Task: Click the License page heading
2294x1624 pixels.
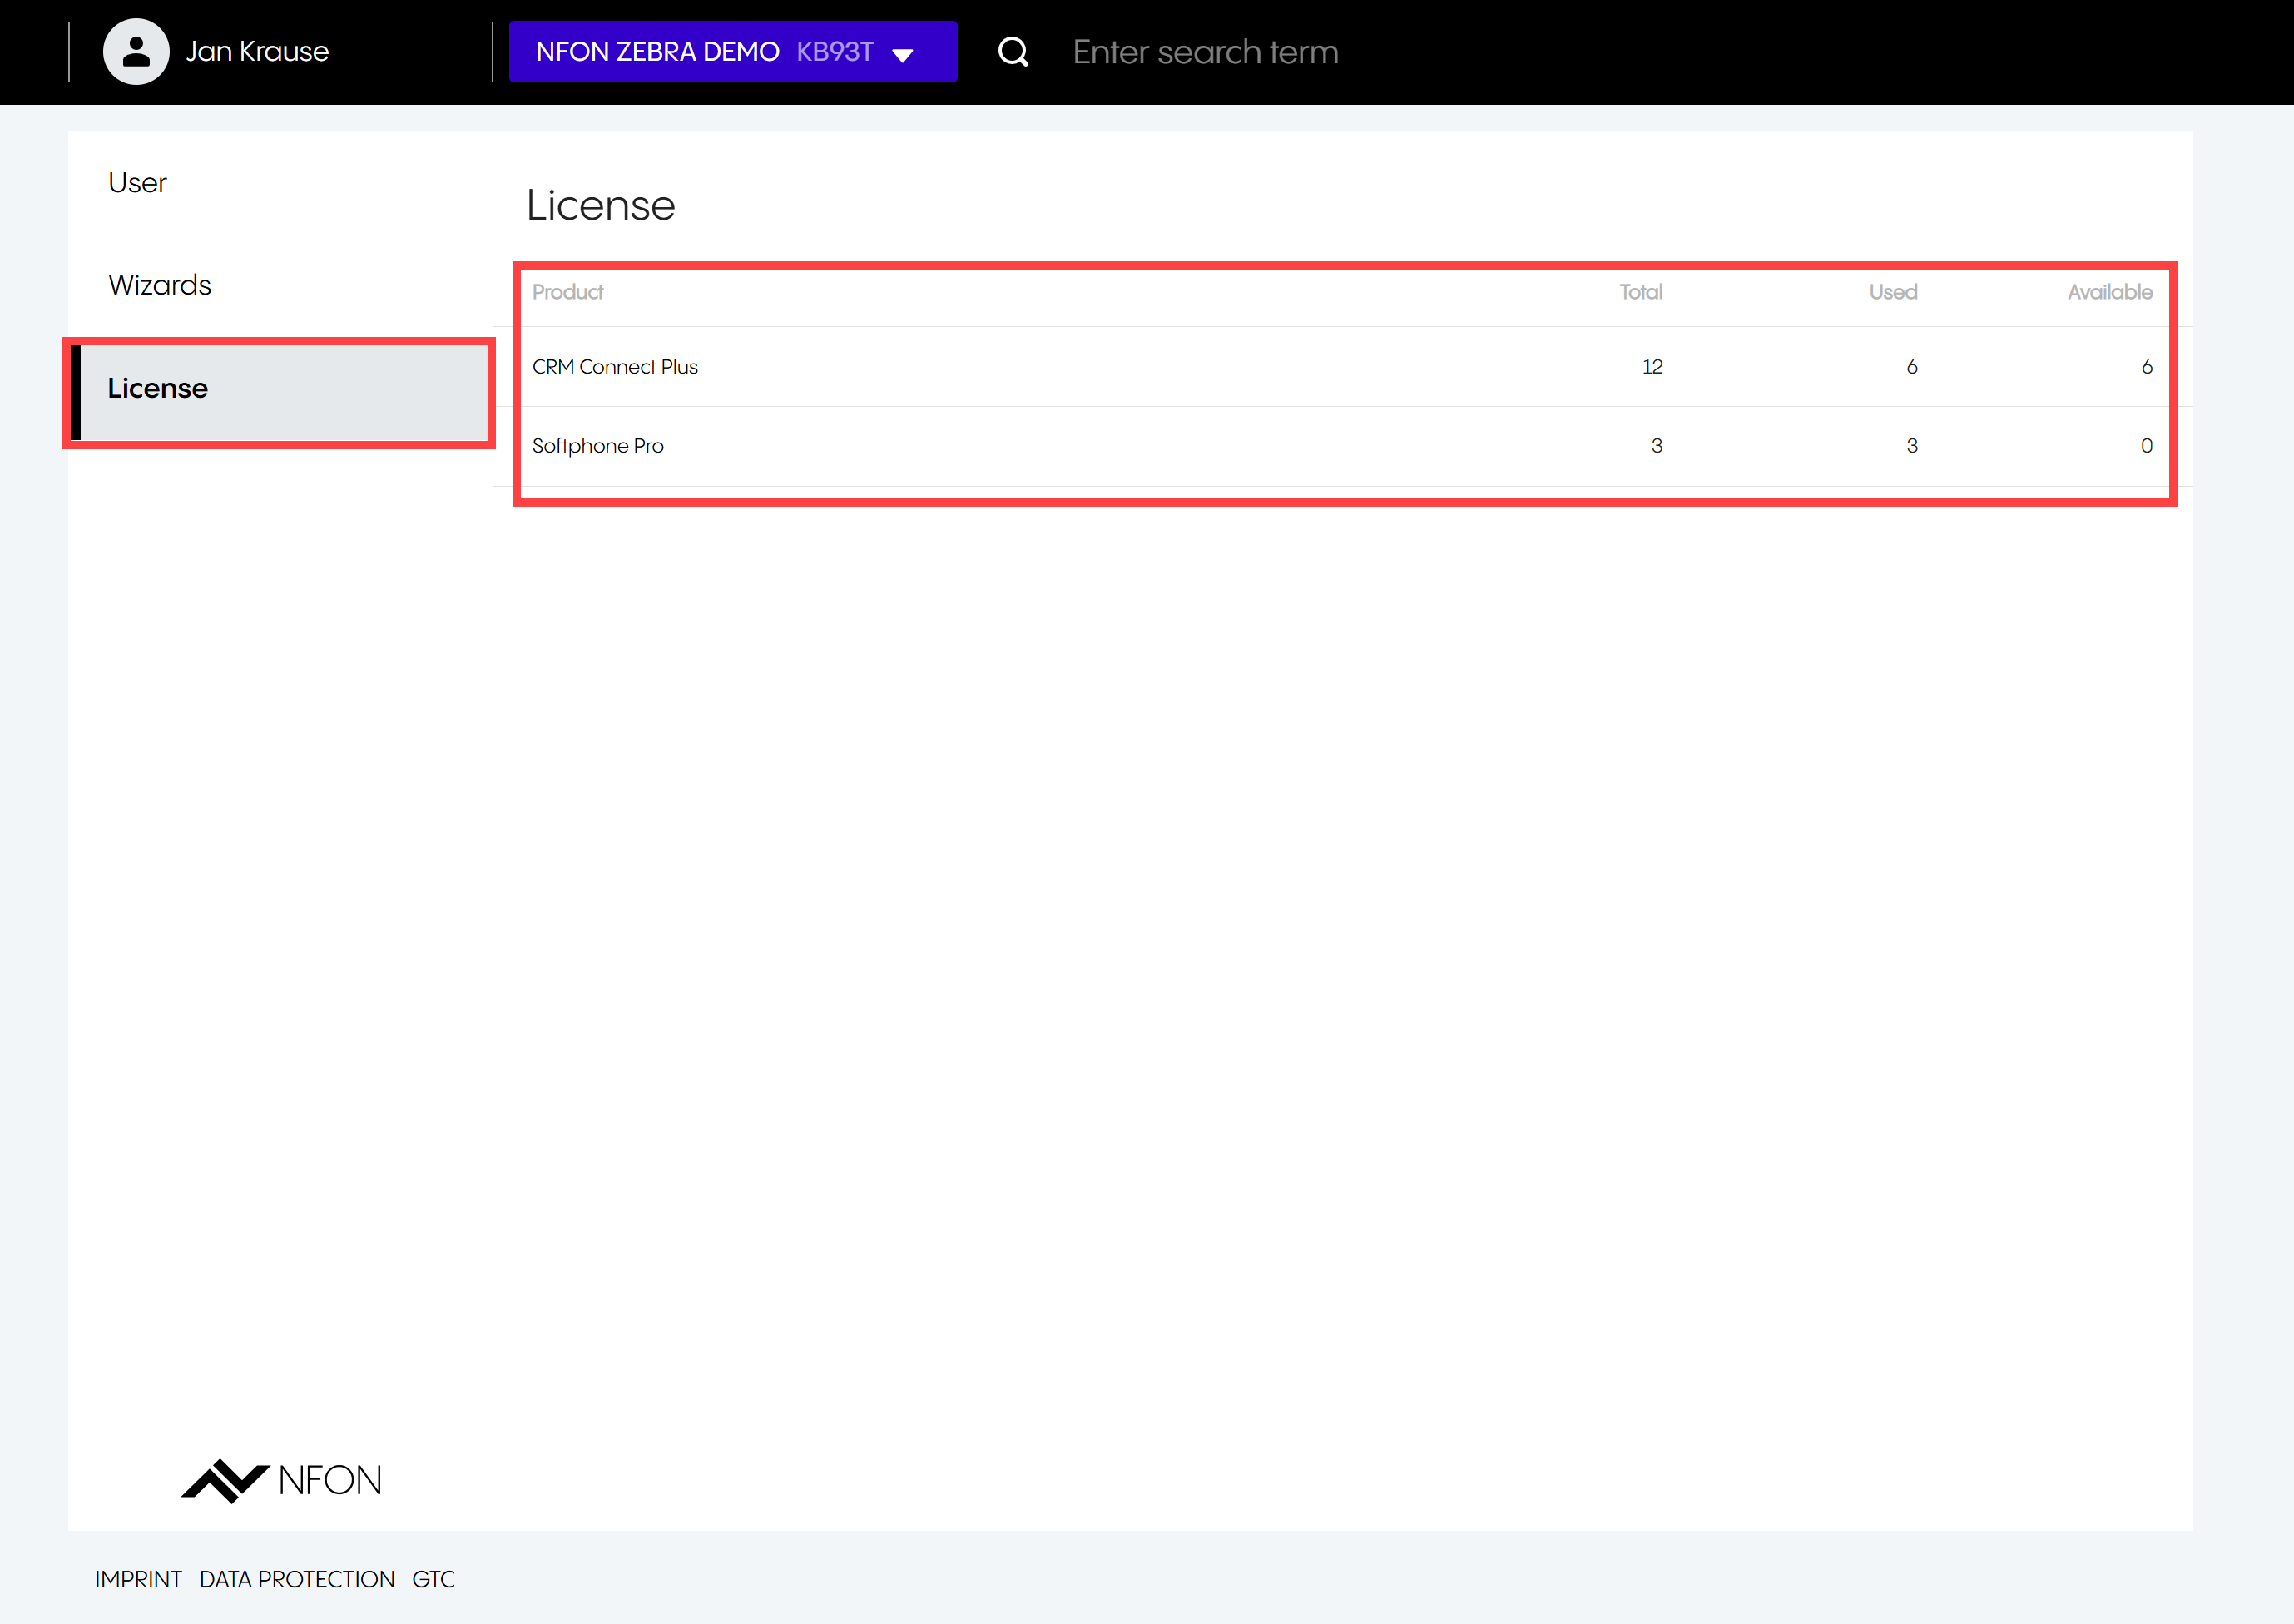Action: tap(600, 206)
